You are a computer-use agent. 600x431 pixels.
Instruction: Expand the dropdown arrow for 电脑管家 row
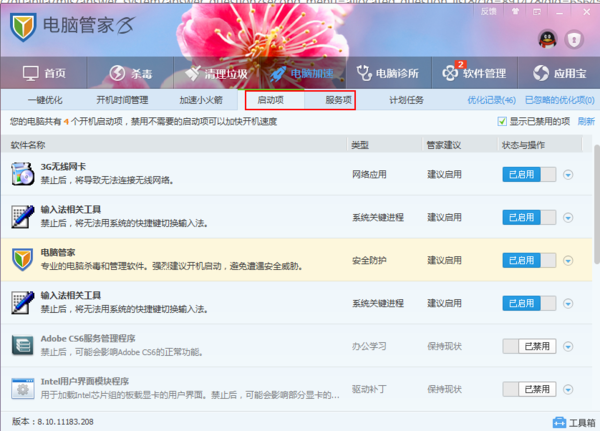(x=568, y=261)
